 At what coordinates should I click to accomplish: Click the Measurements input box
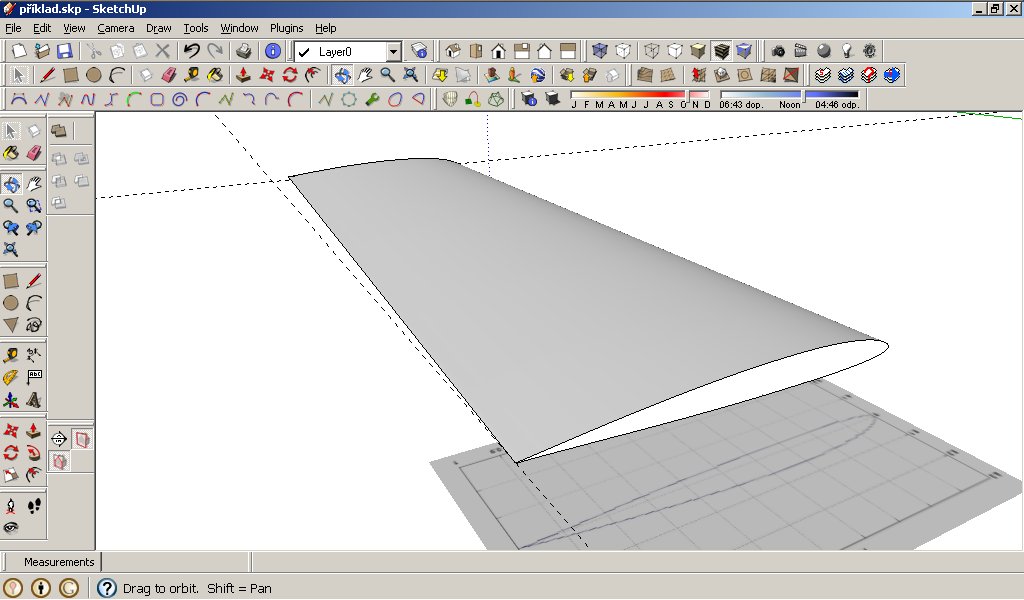[175, 562]
